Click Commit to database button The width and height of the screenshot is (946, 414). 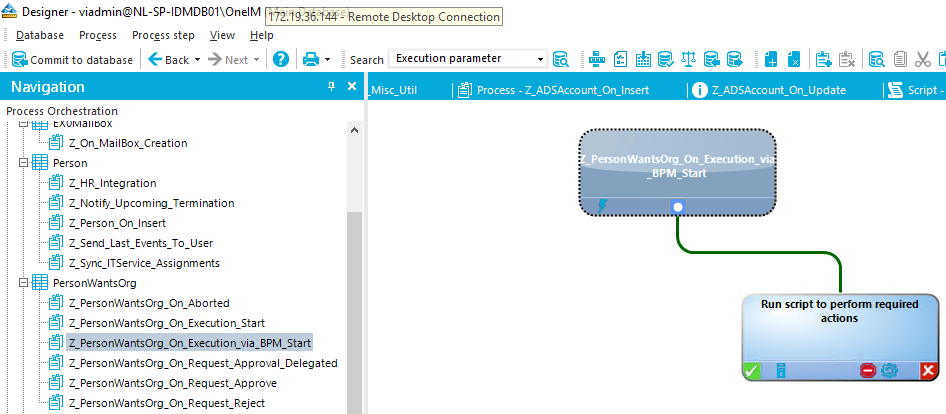[x=72, y=60]
